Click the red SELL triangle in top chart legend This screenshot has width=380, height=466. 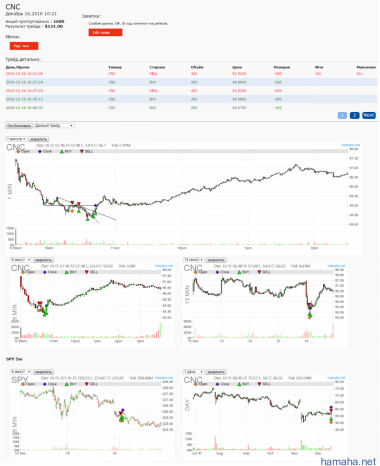(82, 152)
